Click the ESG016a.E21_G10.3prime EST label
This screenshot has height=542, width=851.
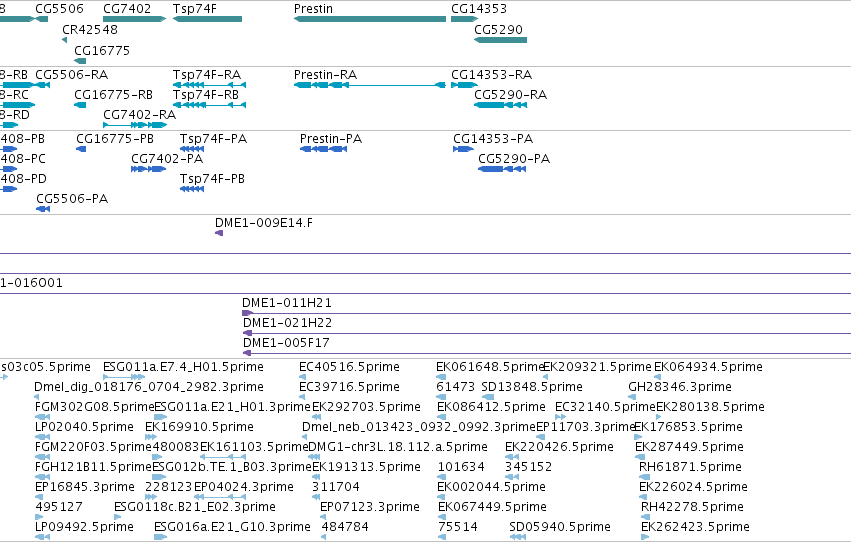click(x=232, y=527)
